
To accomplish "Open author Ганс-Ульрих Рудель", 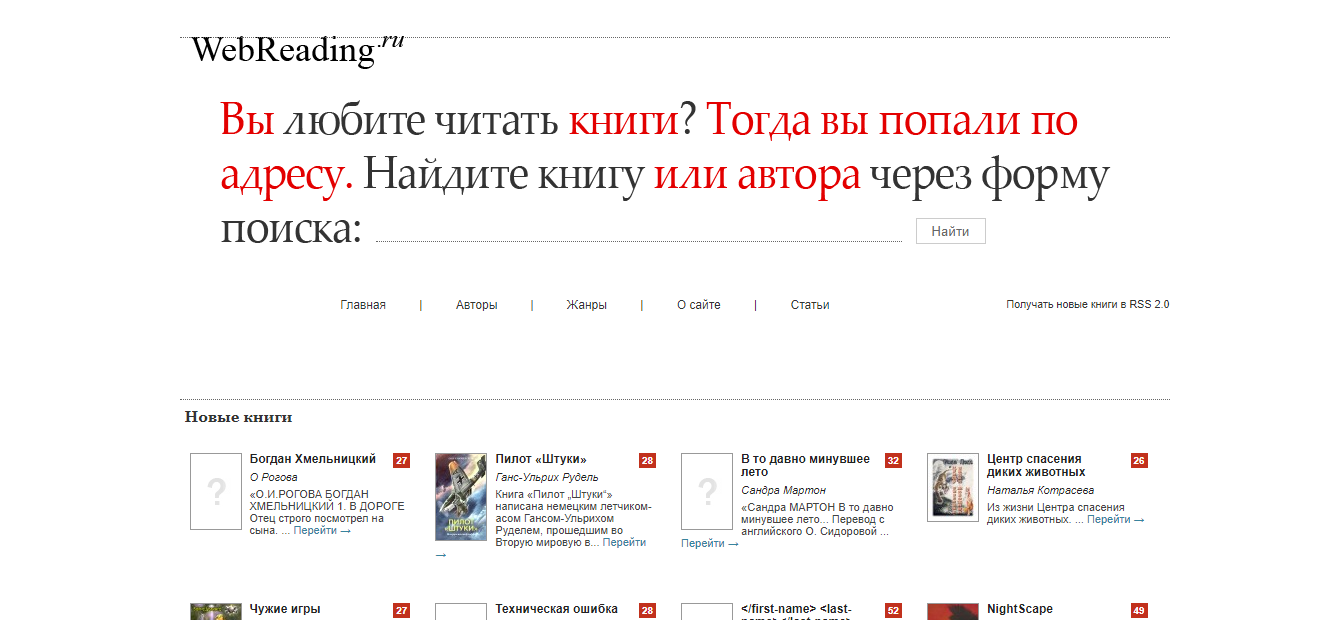I will [x=547, y=477].
